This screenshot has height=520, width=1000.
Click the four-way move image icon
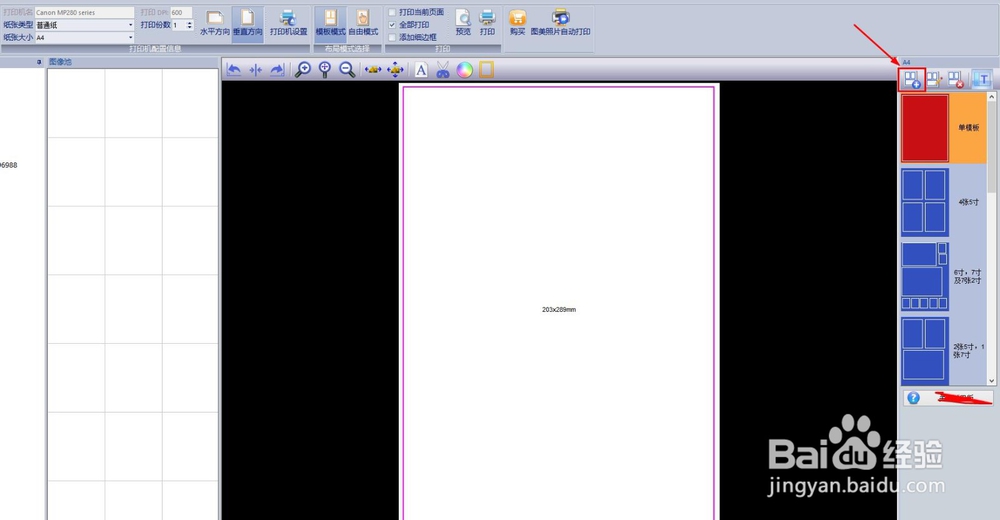point(395,70)
